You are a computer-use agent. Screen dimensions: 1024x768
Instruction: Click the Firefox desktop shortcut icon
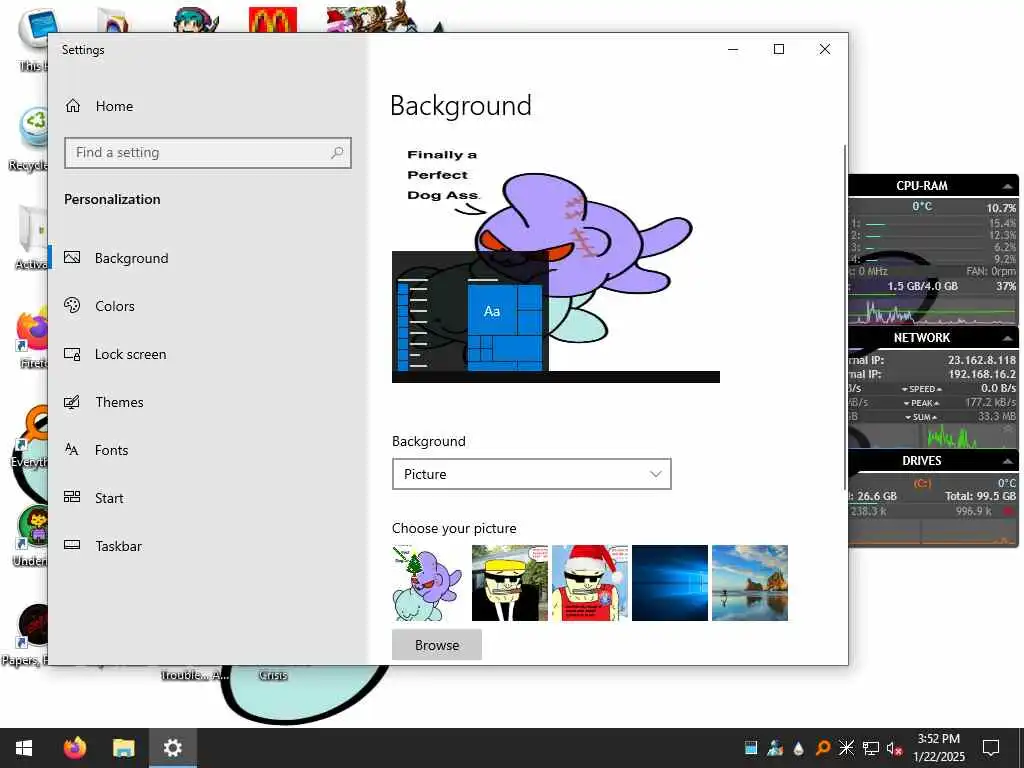pyautogui.click(x=33, y=330)
